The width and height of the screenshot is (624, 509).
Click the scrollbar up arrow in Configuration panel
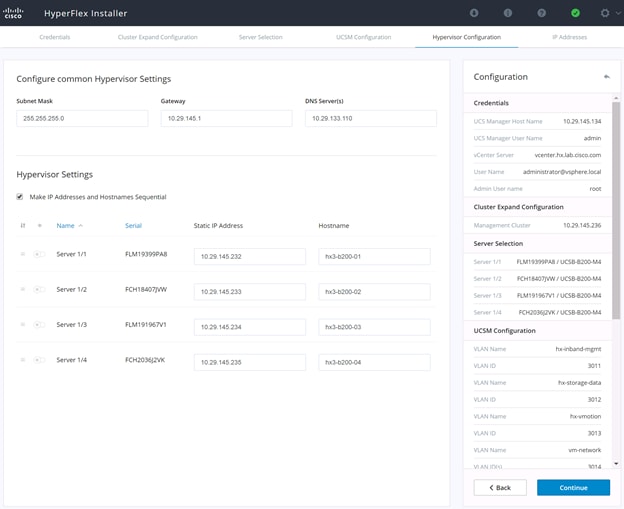click(616, 98)
